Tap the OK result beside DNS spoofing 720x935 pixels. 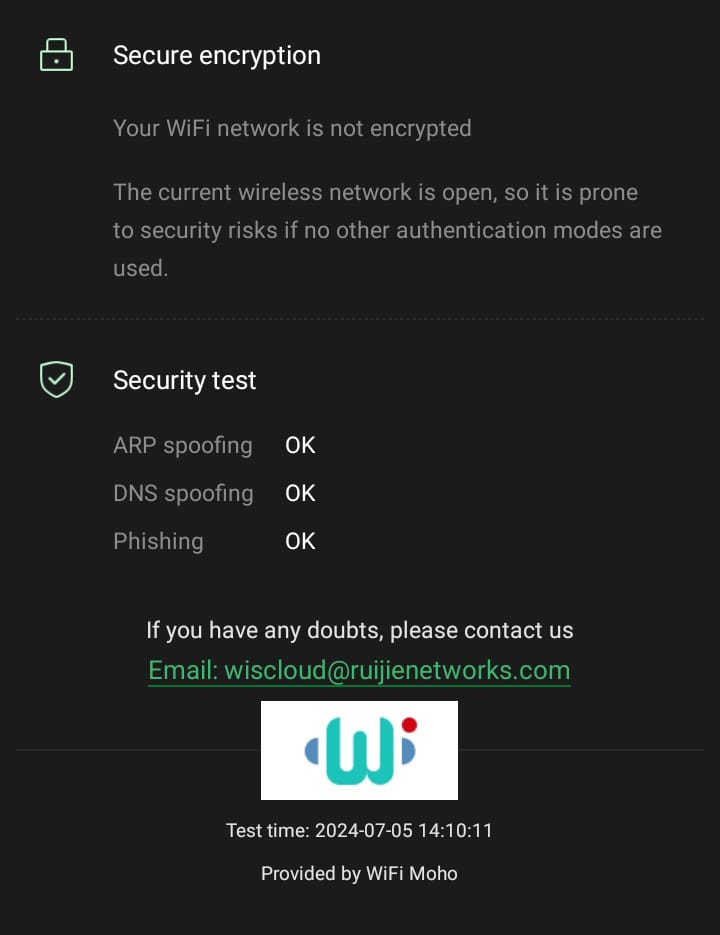point(300,493)
